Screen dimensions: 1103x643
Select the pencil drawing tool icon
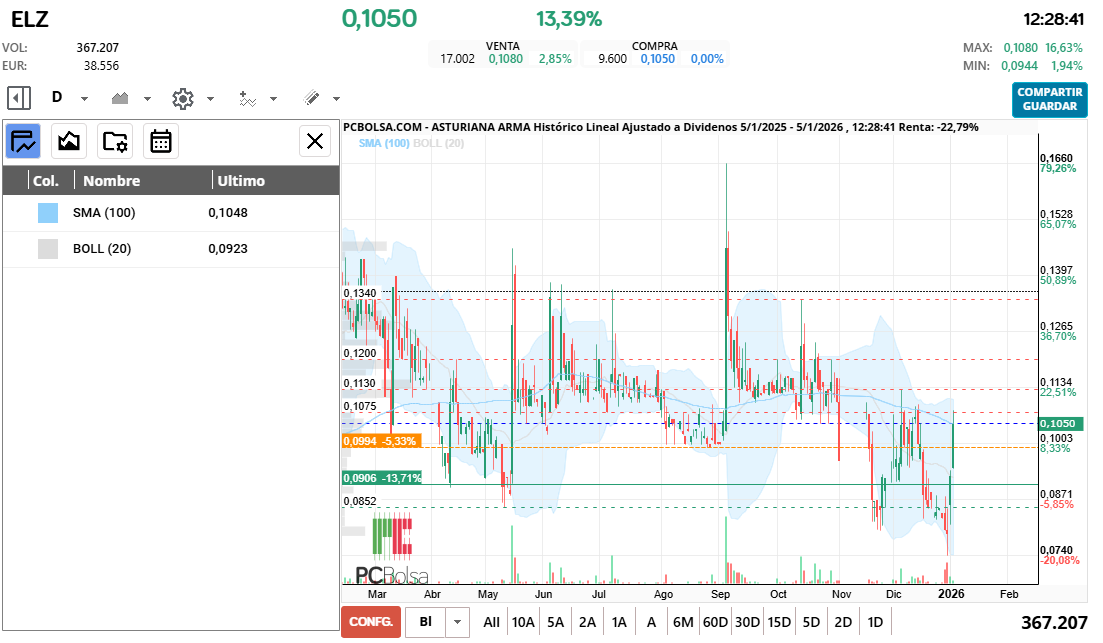[x=310, y=98]
